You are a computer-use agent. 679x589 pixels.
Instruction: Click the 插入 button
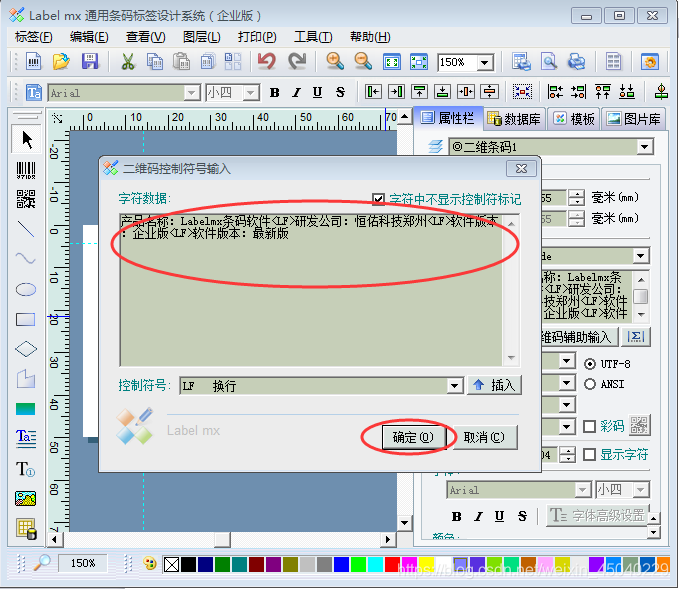click(x=494, y=385)
